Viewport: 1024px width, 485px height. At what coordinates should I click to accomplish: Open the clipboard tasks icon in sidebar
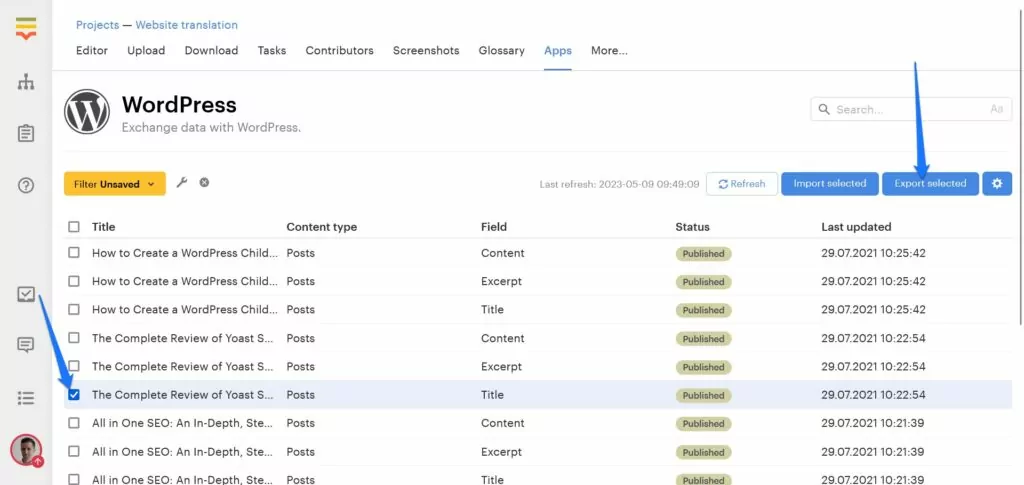pos(25,134)
